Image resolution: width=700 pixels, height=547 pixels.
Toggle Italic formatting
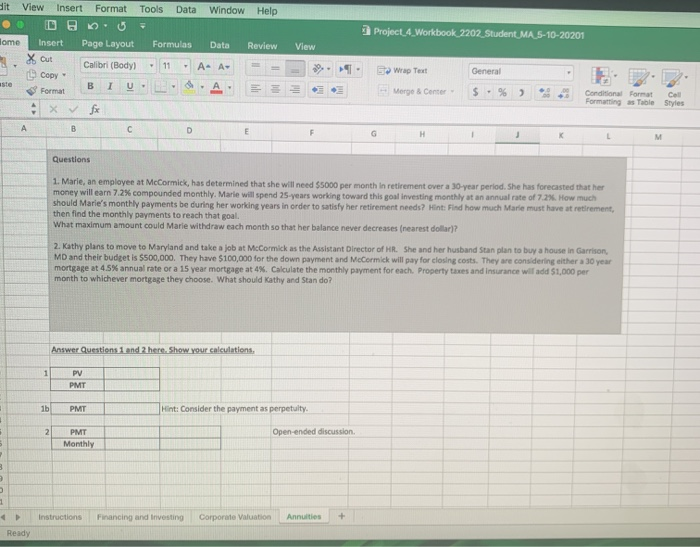point(110,86)
